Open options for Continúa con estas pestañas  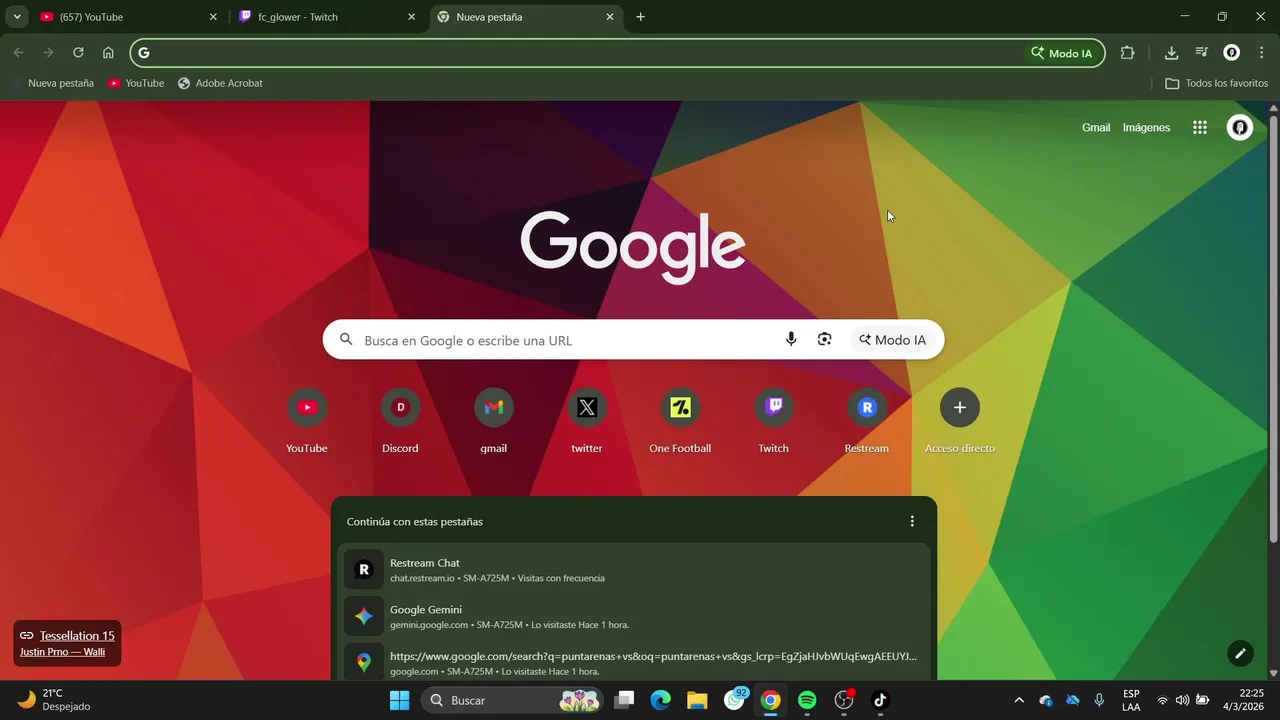click(x=911, y=521)
